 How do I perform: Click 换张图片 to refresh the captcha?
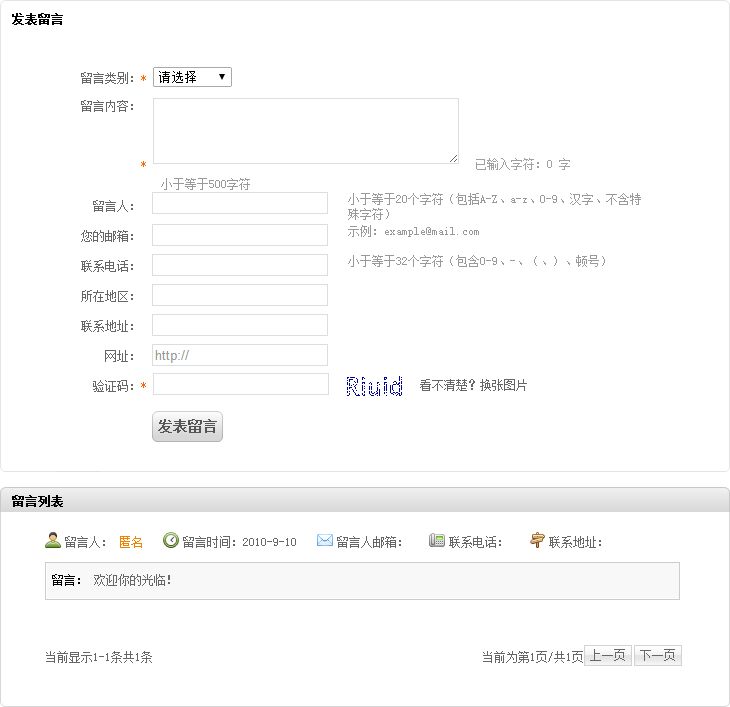503,386
